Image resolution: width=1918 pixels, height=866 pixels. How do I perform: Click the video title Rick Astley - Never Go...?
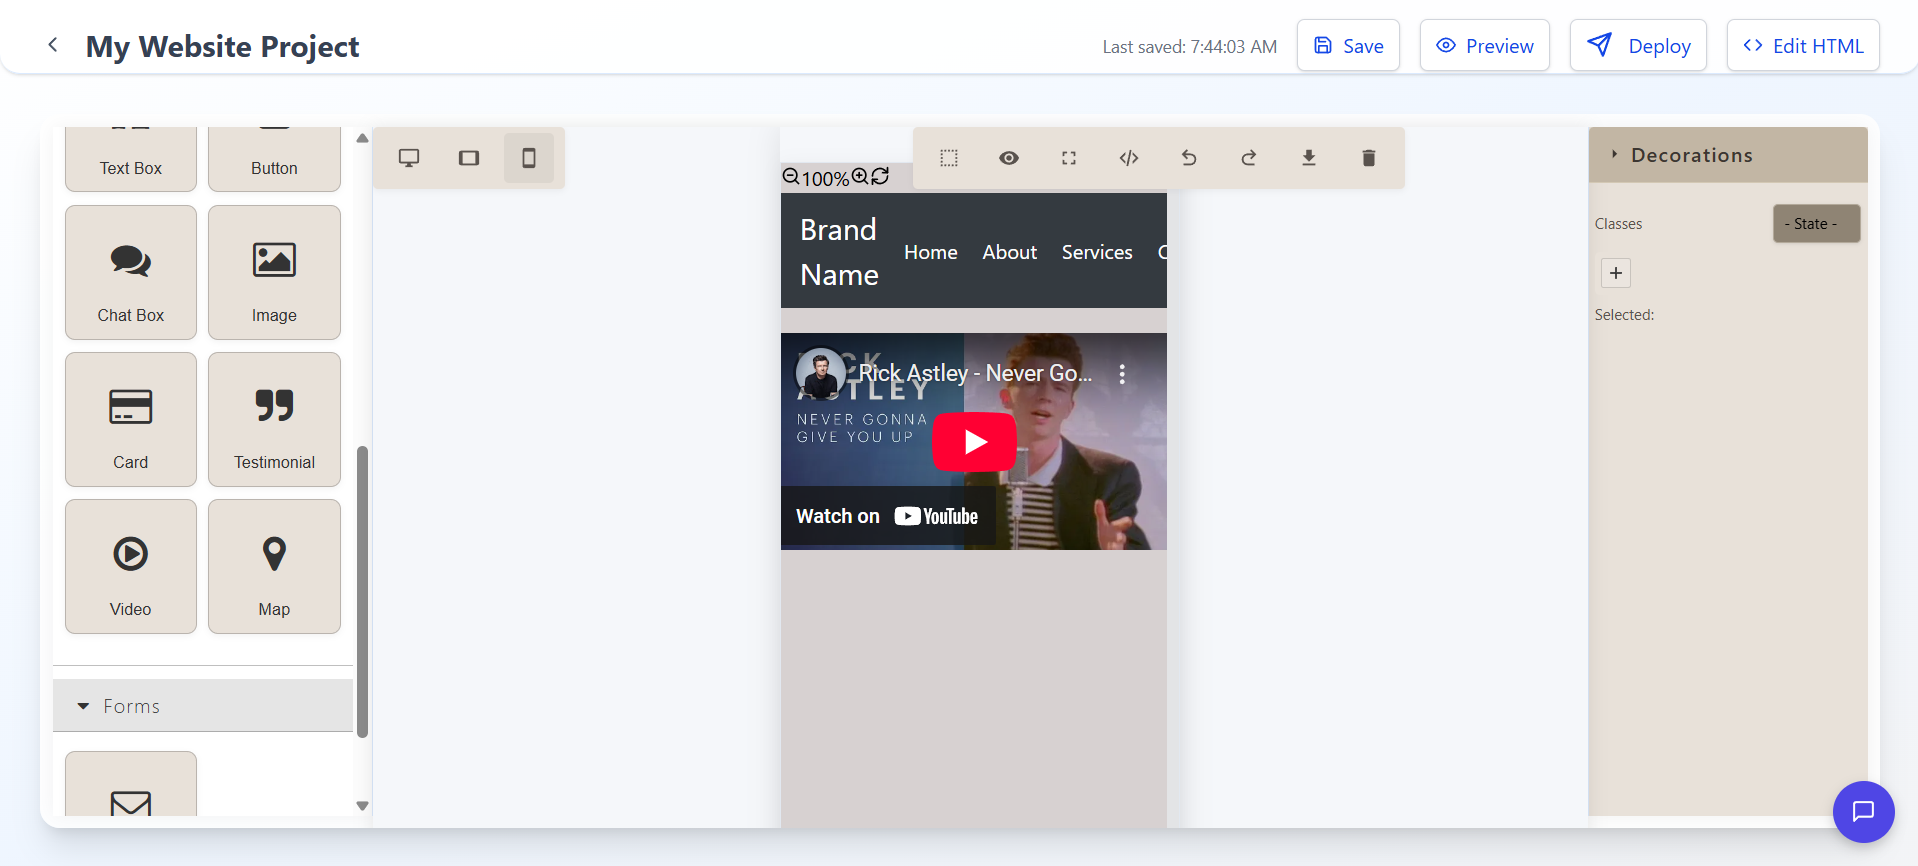point(975,373)
